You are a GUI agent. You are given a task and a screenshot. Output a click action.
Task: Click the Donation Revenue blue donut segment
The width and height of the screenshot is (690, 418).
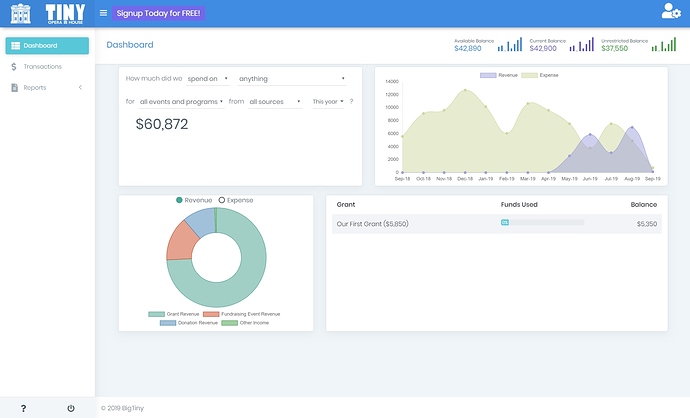tap(202, 221)
